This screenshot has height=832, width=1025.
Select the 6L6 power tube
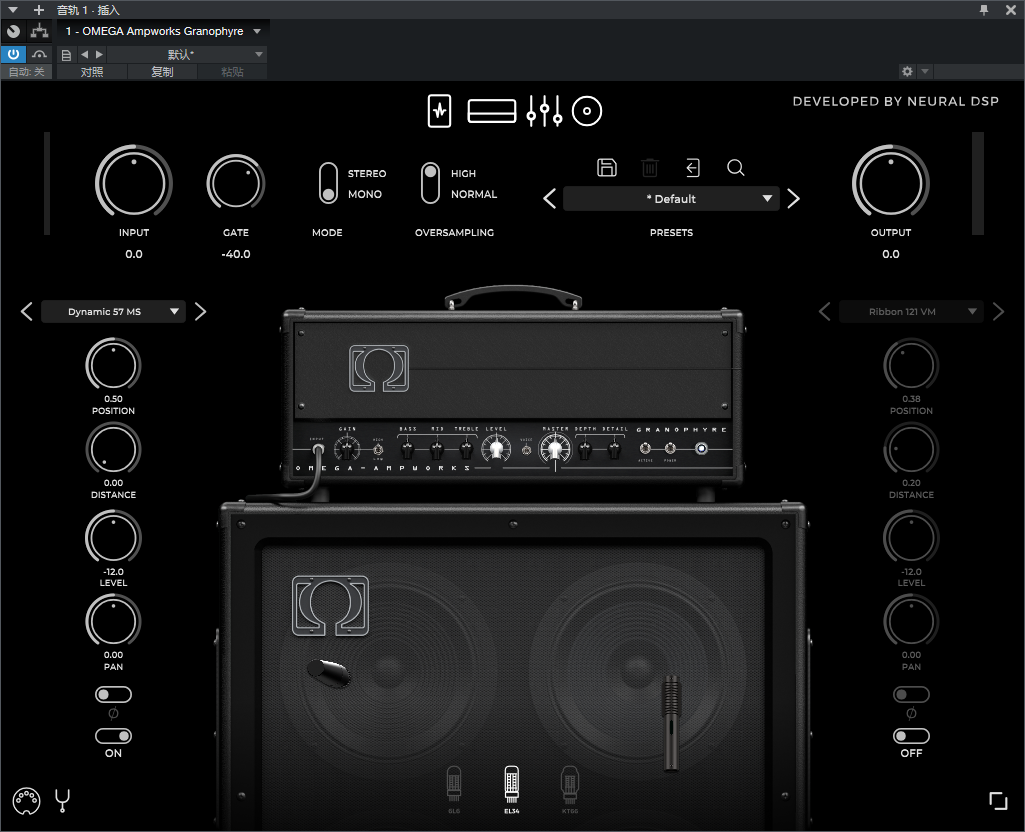[x=454, y=789]
